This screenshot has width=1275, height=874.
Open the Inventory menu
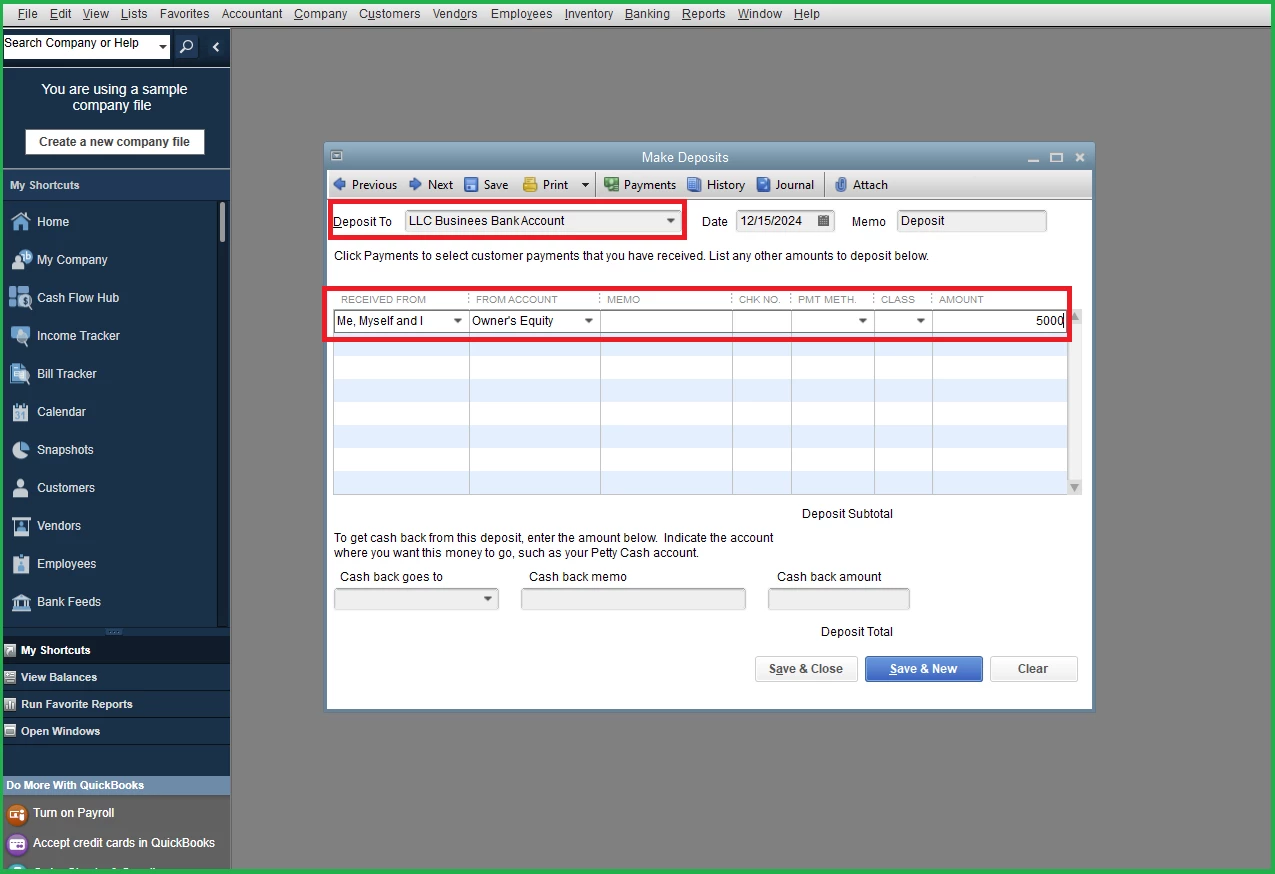point(589,14)
